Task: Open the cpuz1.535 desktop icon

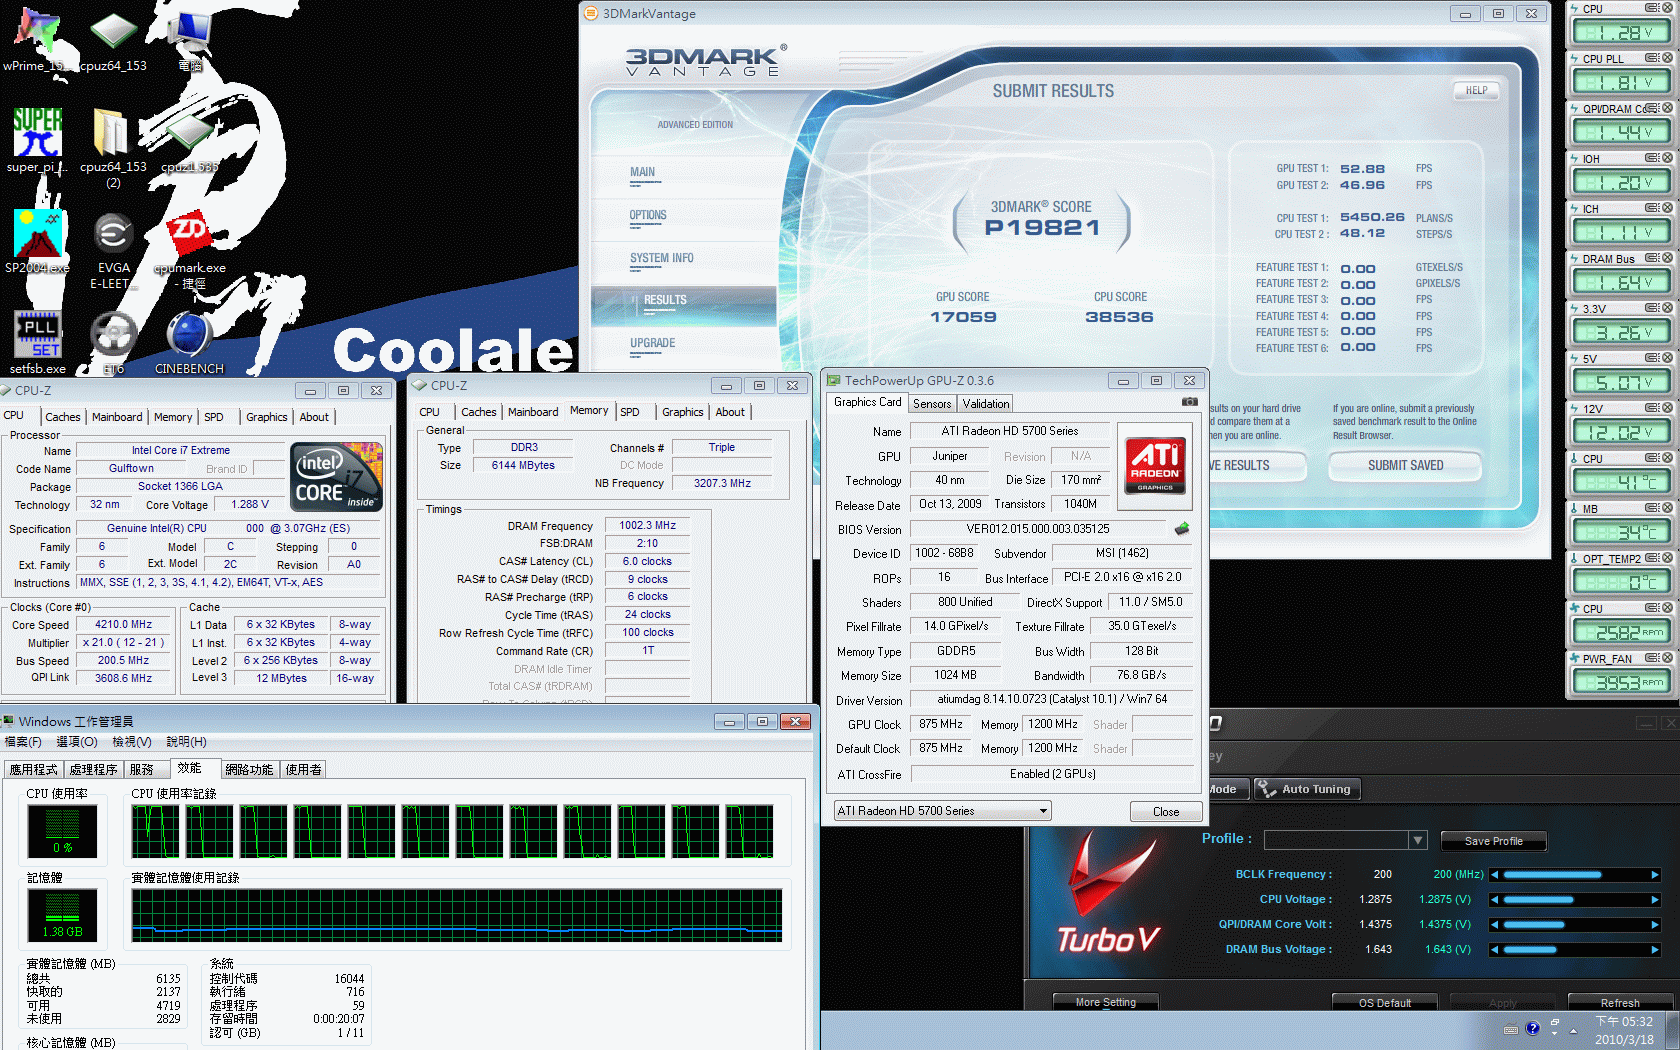Action: (x=189, y=140)
